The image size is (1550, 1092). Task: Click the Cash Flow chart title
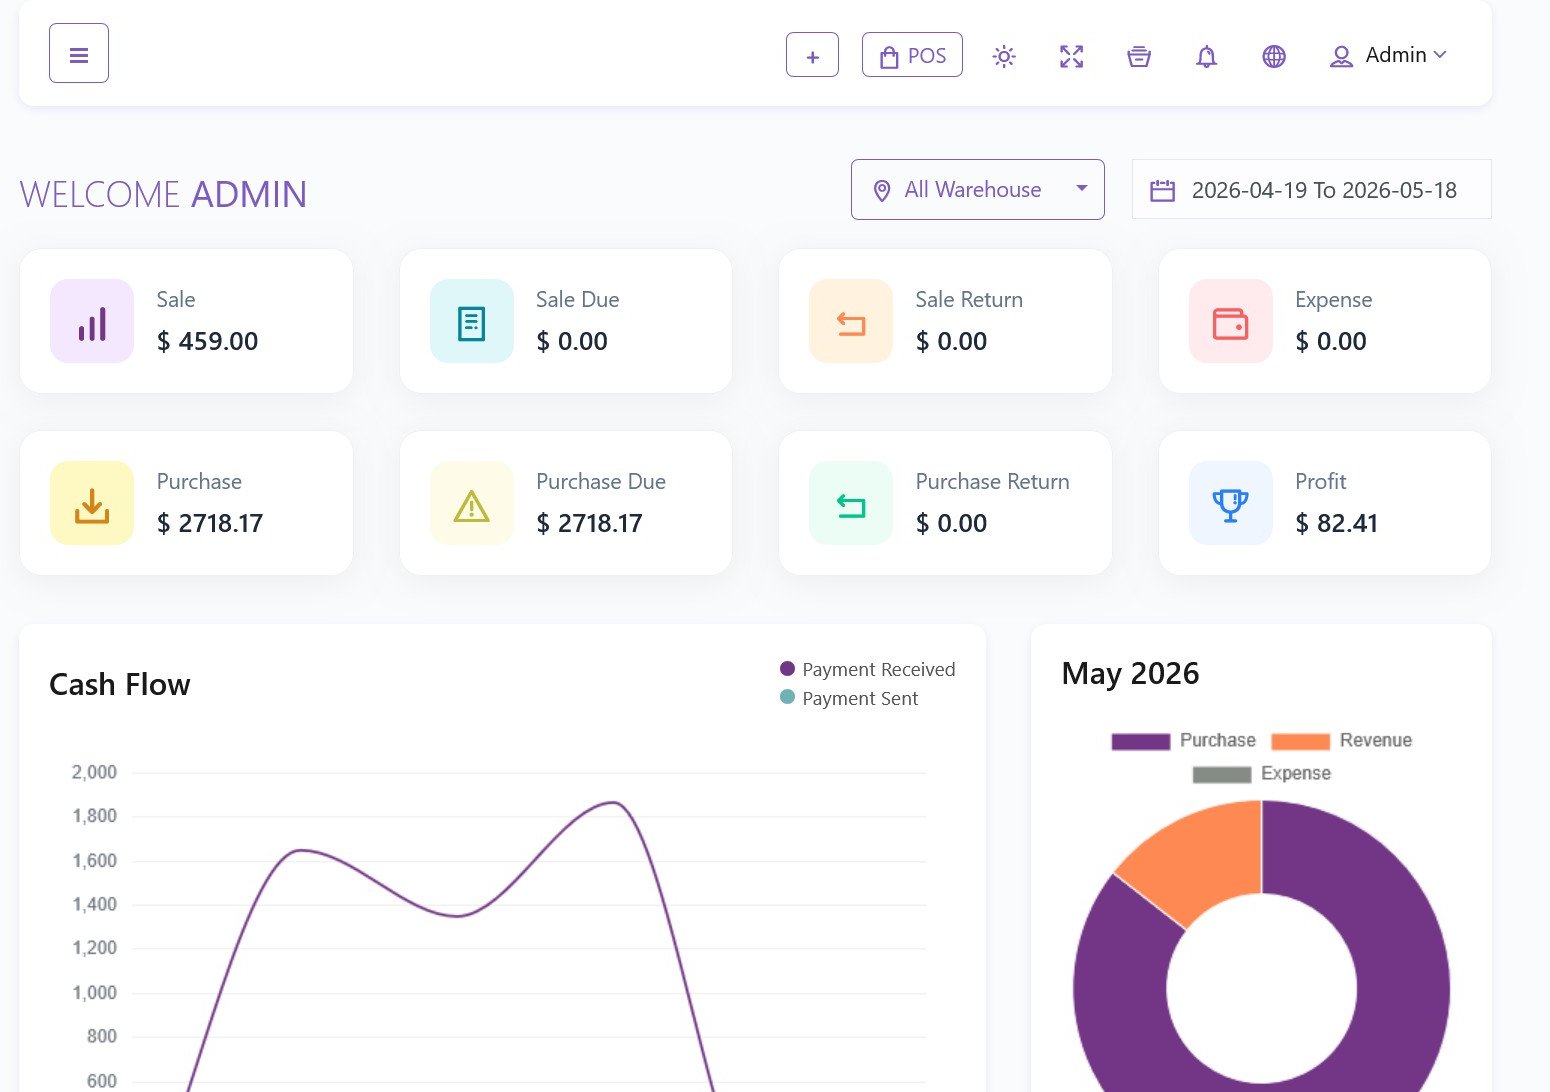point(120,684)
